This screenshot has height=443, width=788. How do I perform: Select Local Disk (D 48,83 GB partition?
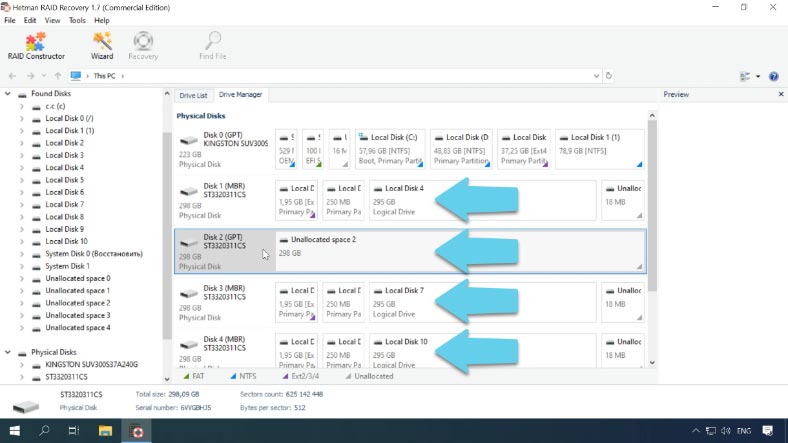coord(461,149)
